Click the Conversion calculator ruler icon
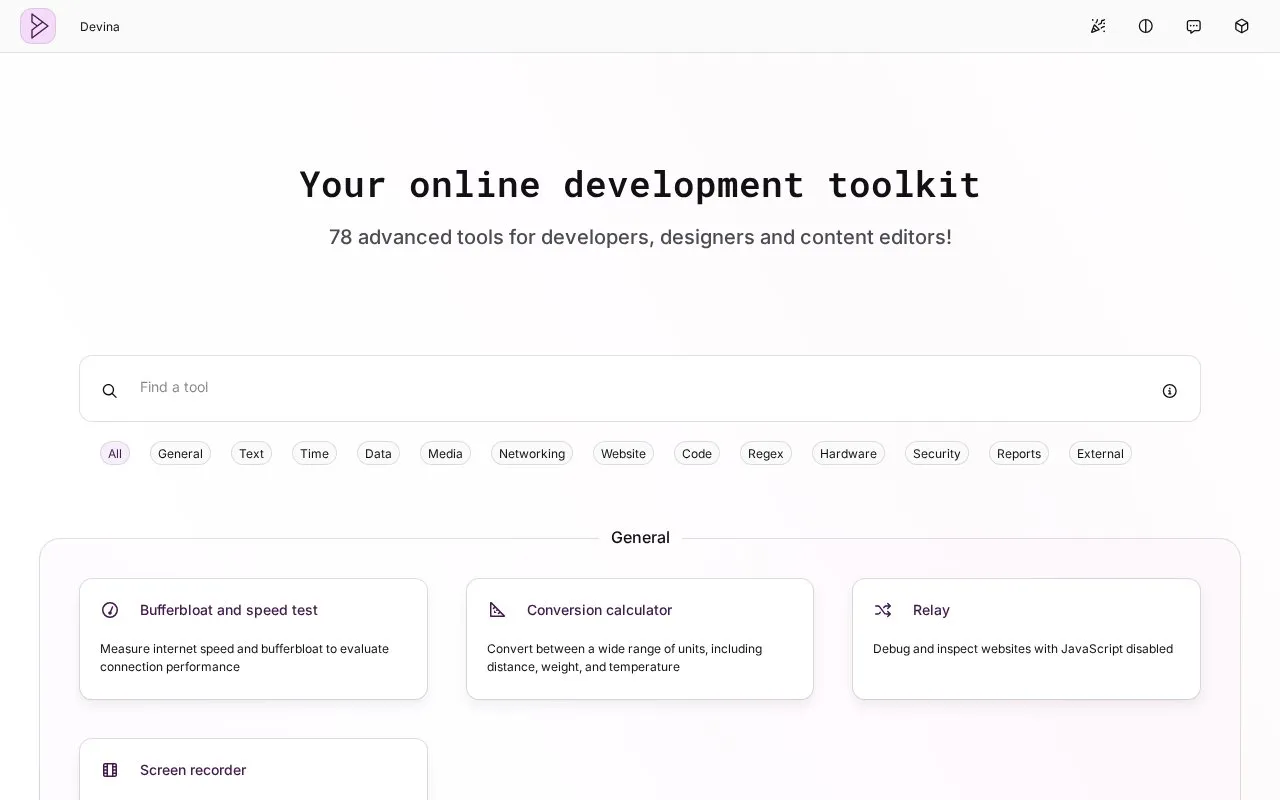This screenshot has height=800, width=1280. pyautogui.click(x=497, y=610)
